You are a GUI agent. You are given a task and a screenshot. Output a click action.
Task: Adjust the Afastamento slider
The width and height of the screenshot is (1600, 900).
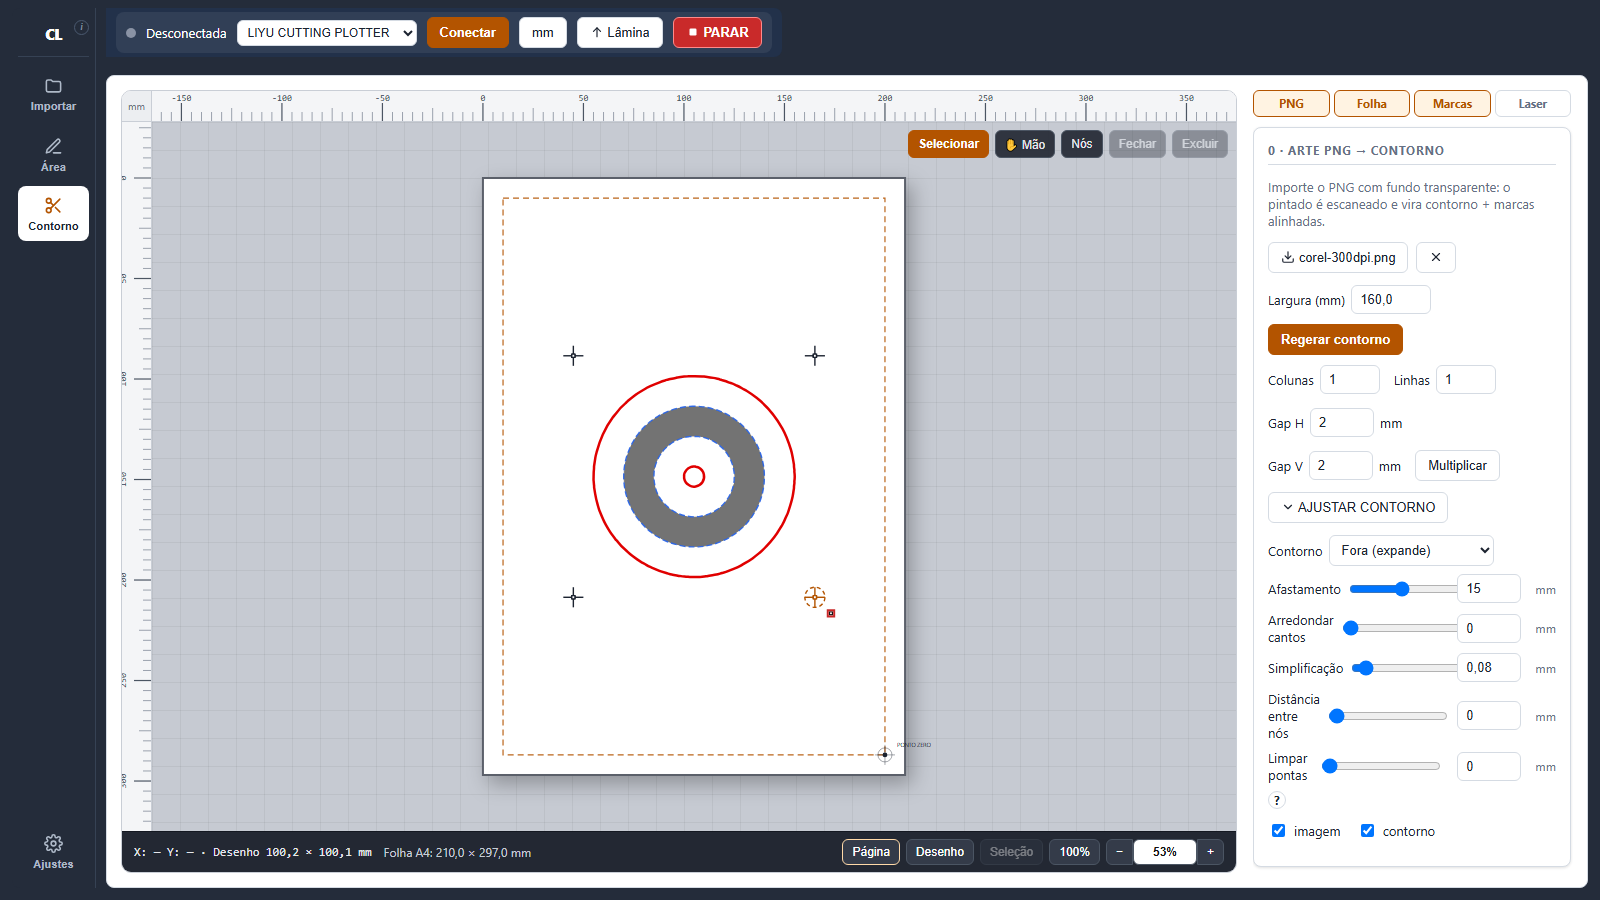[1403, 589]
